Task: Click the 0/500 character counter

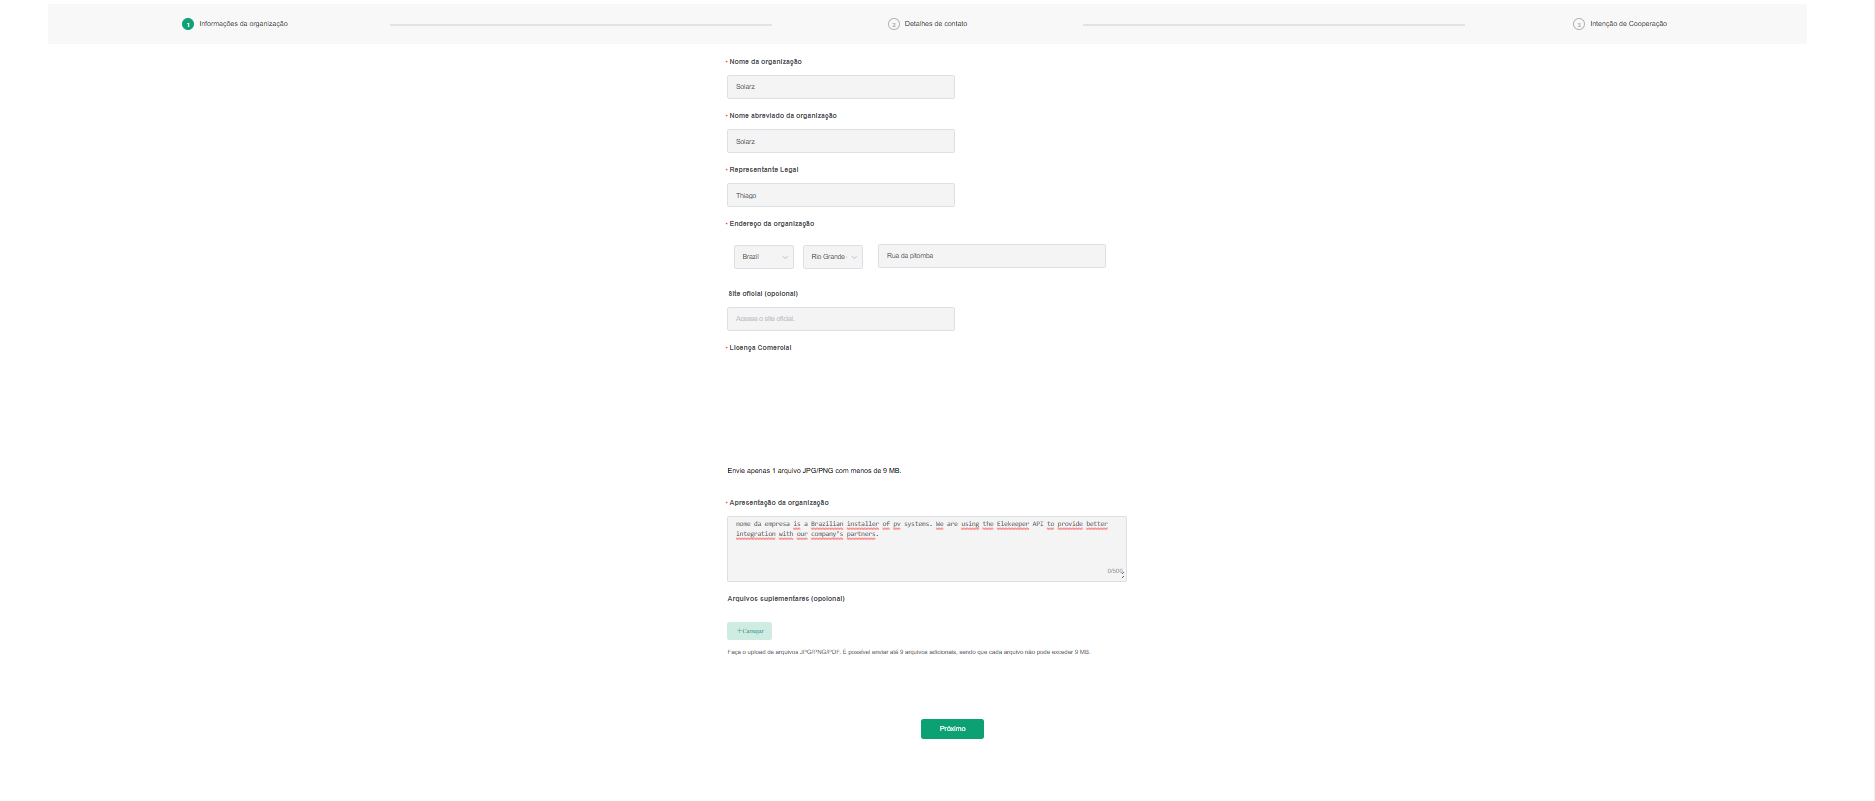Action: click(x=1114, y=571)
